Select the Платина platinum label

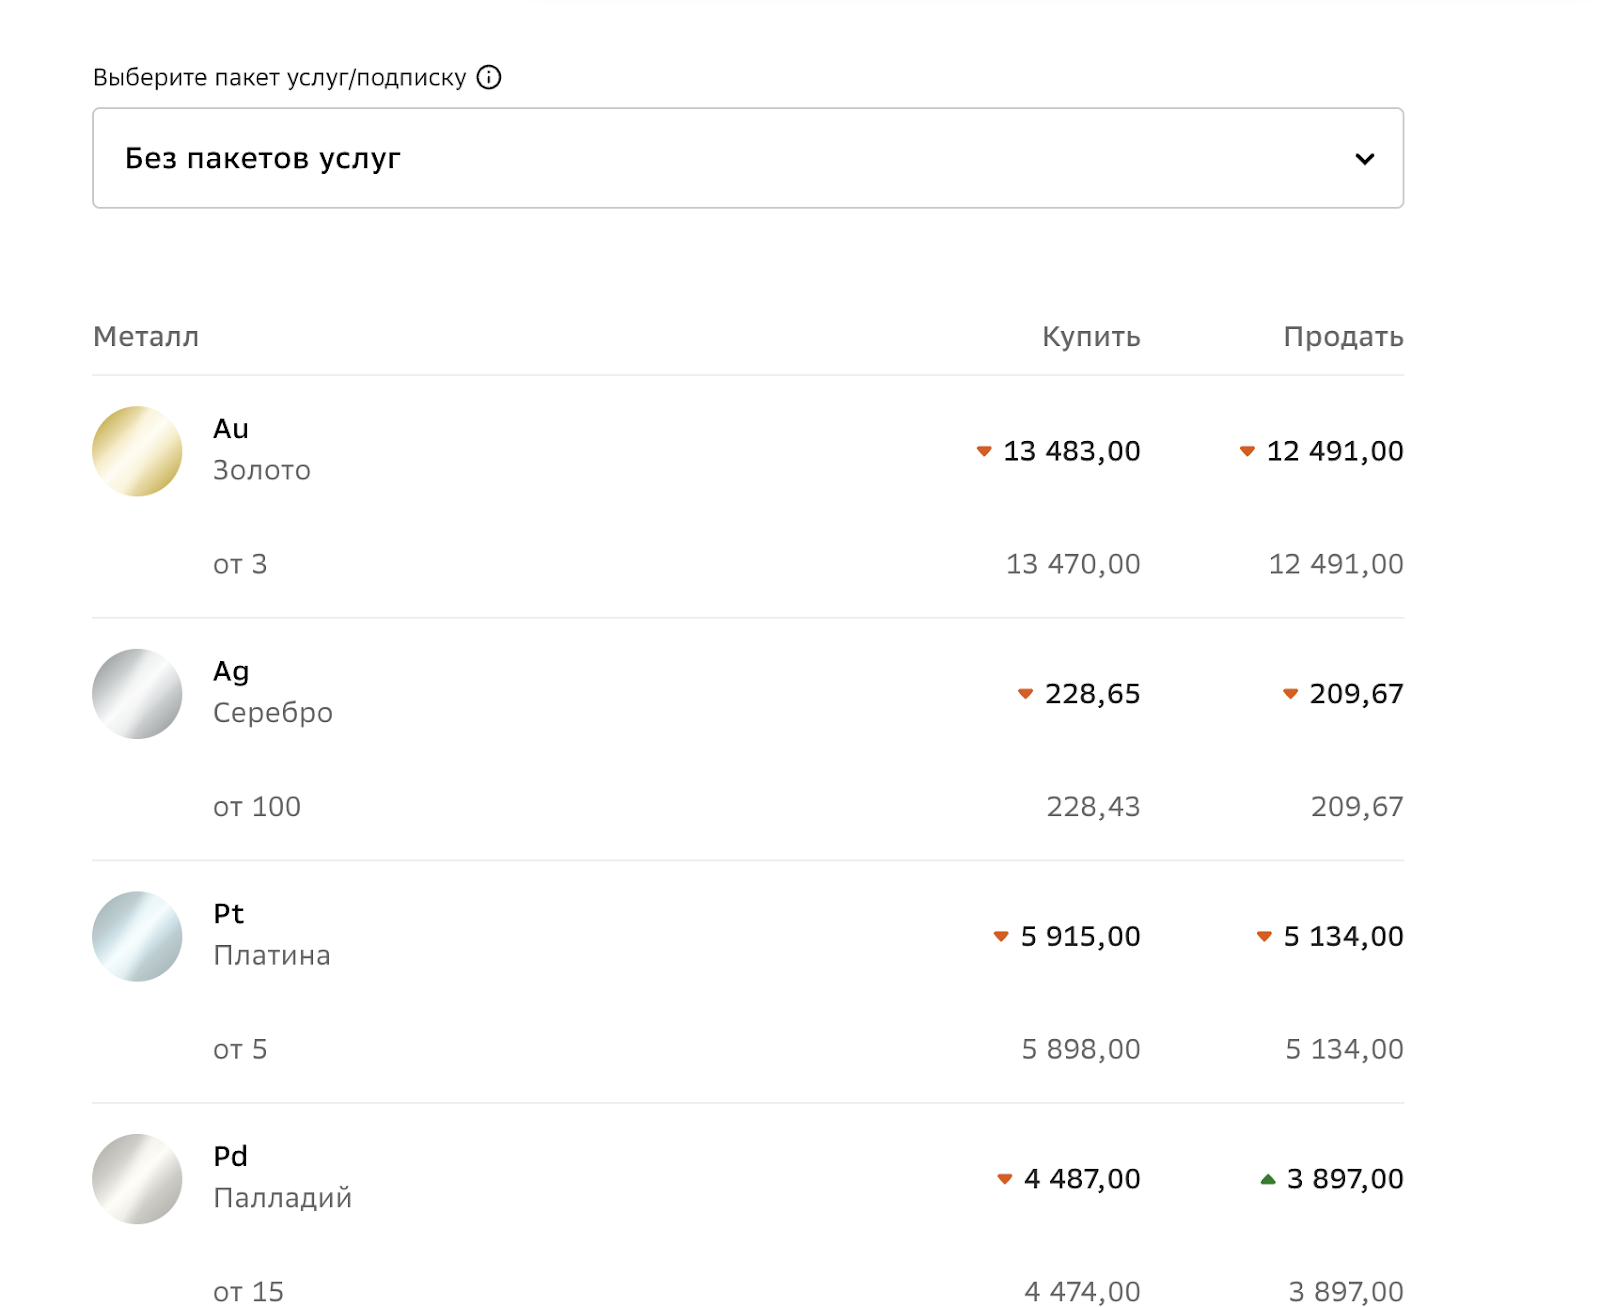tap(272, 956)
